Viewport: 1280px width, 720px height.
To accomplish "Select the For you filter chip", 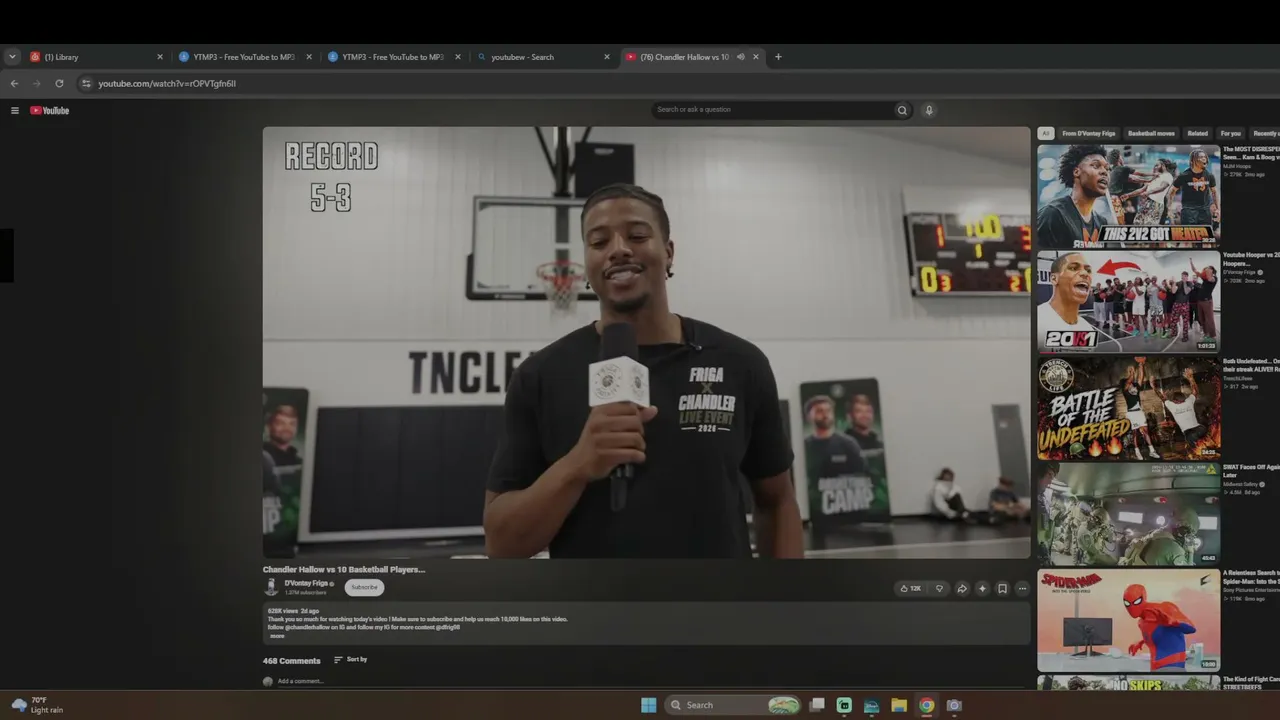I will tap(1230, 133).
